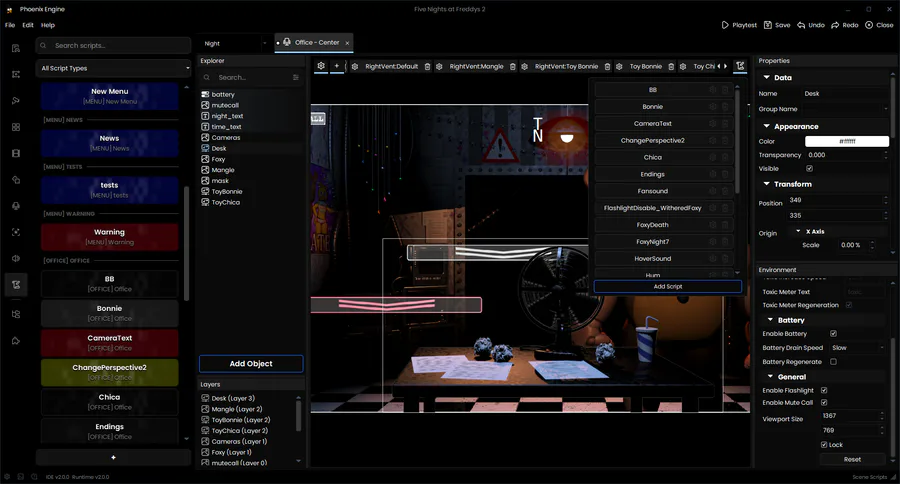Open the File menu
Image resolution: width=900 pixels, height=484 pixels.
[10, 25]
